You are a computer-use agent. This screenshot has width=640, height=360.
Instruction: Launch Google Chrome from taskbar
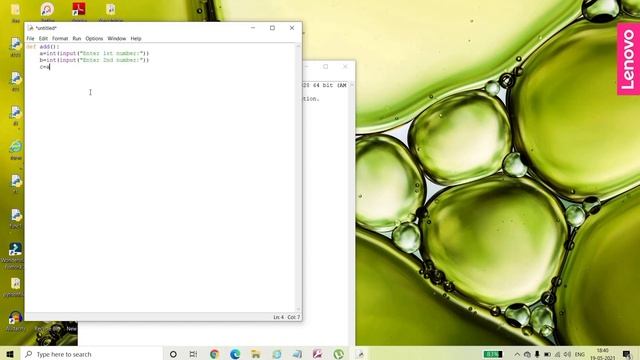pos(214,354)
